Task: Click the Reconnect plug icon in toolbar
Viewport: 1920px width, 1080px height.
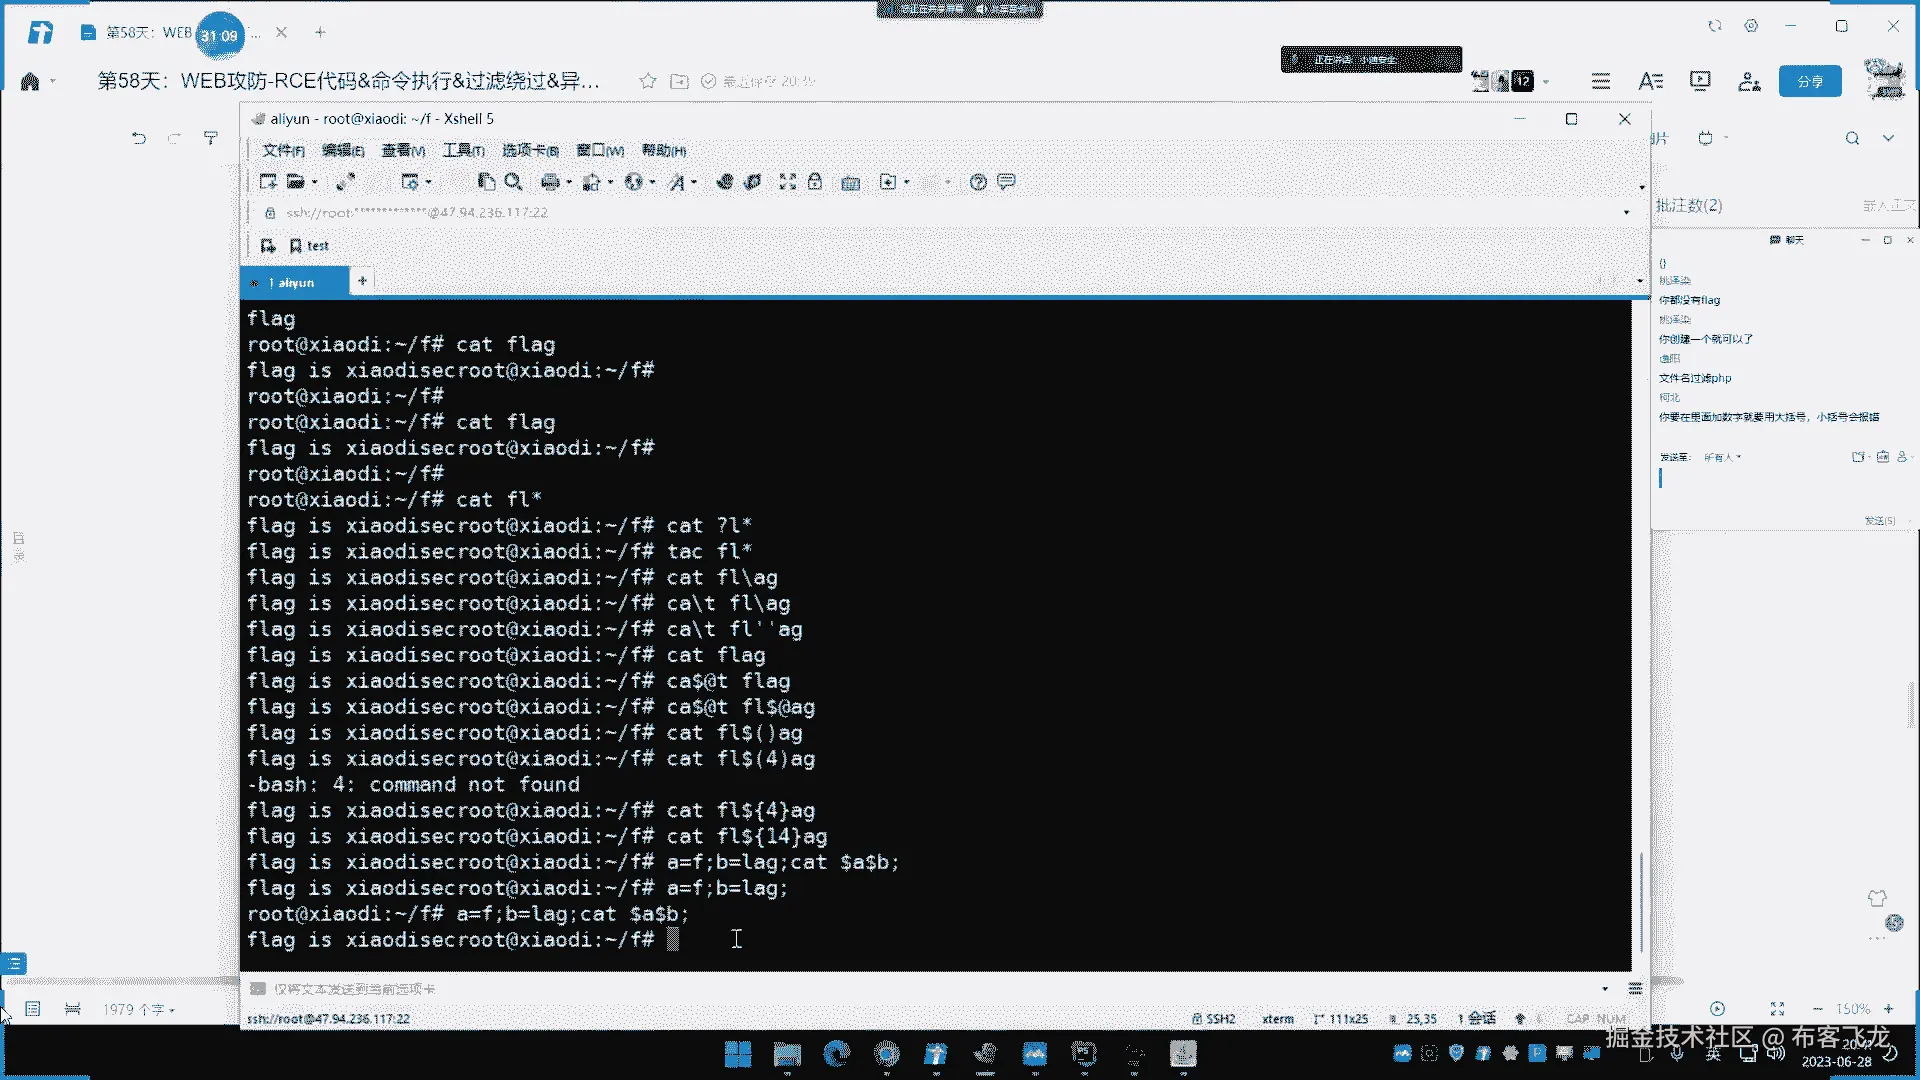Action: [345, 182]
